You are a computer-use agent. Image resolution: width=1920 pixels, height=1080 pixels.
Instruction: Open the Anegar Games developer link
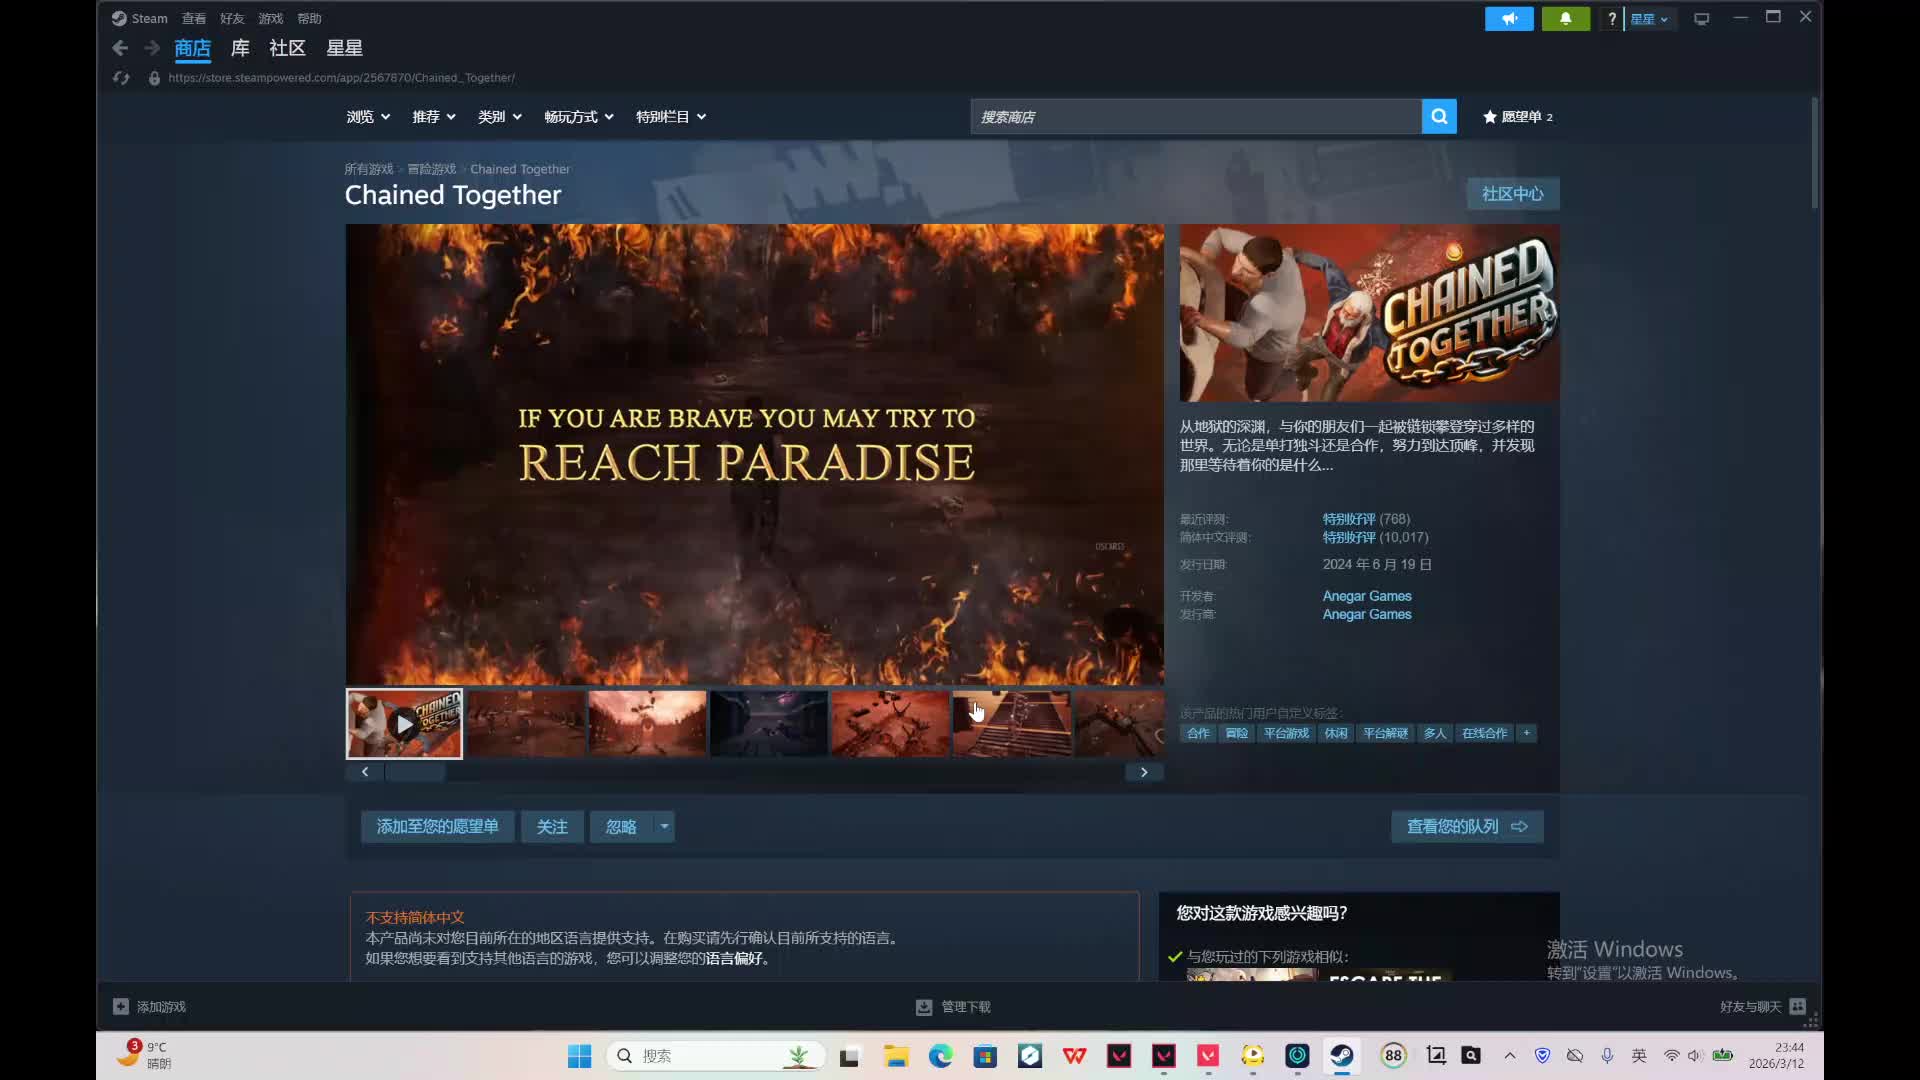coord(1366,596)
